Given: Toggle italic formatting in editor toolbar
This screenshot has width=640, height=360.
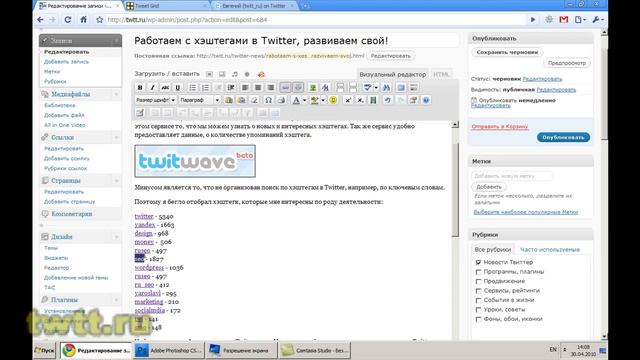Looking at the screenshot, I should 152,87.
